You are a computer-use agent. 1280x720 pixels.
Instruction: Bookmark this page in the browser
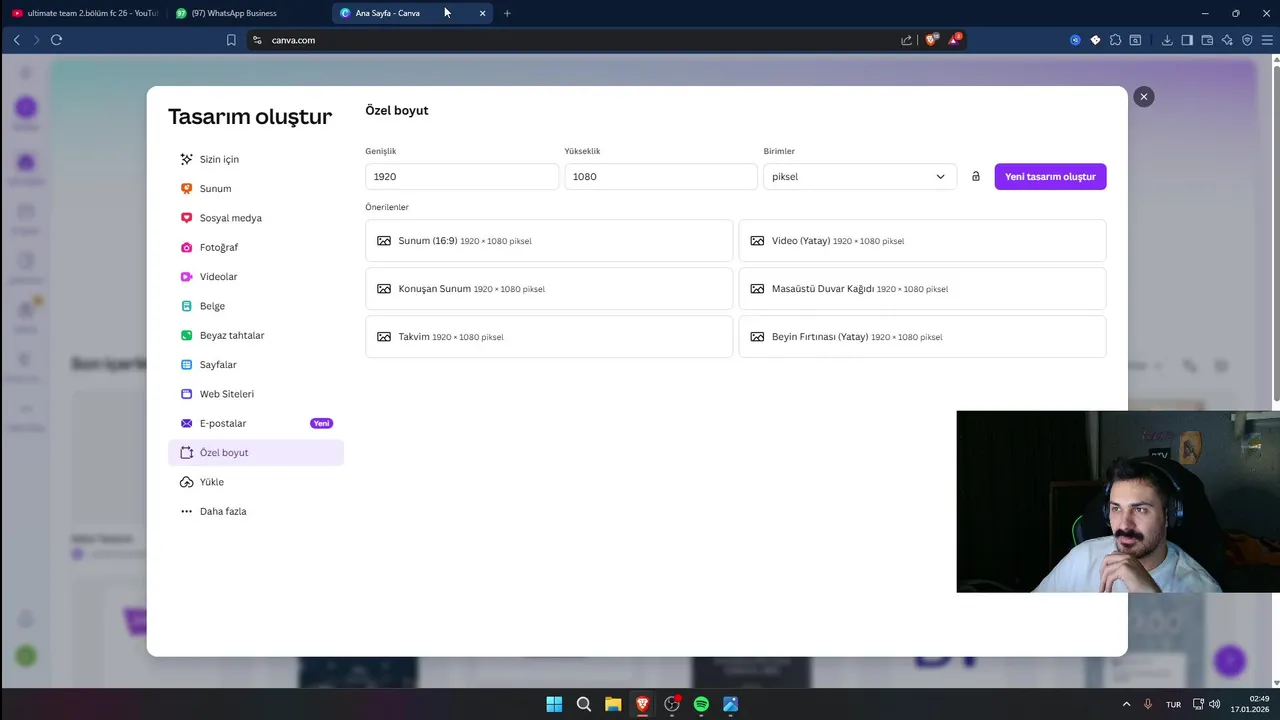231,40
